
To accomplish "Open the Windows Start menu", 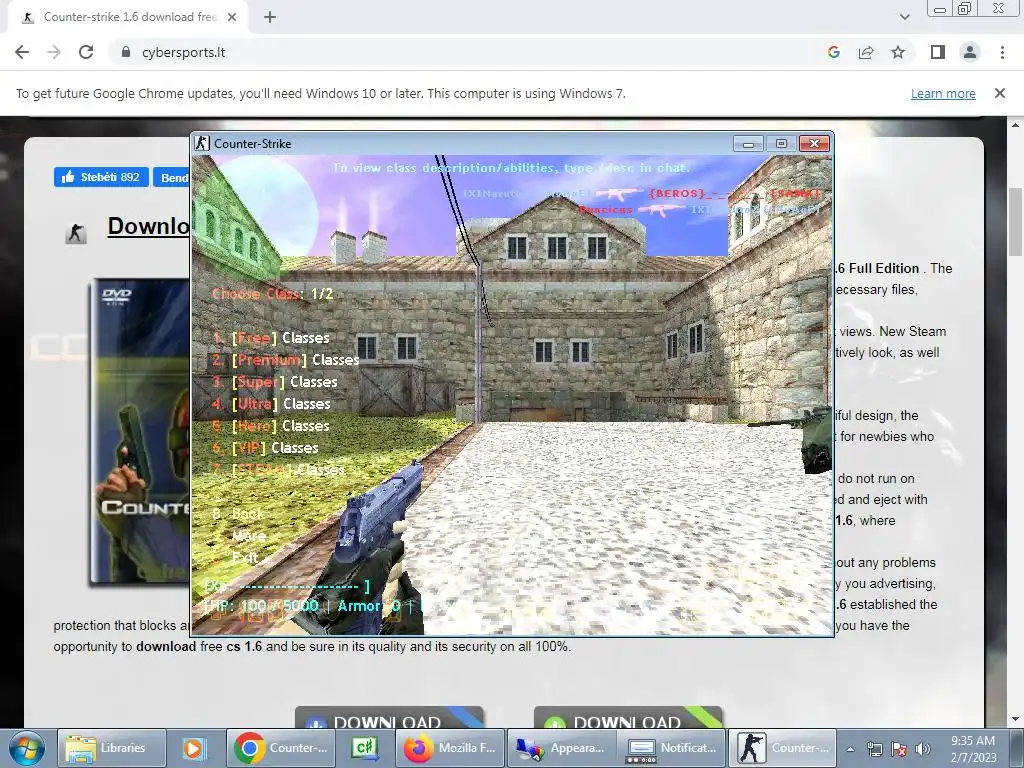I will [26, 748].
